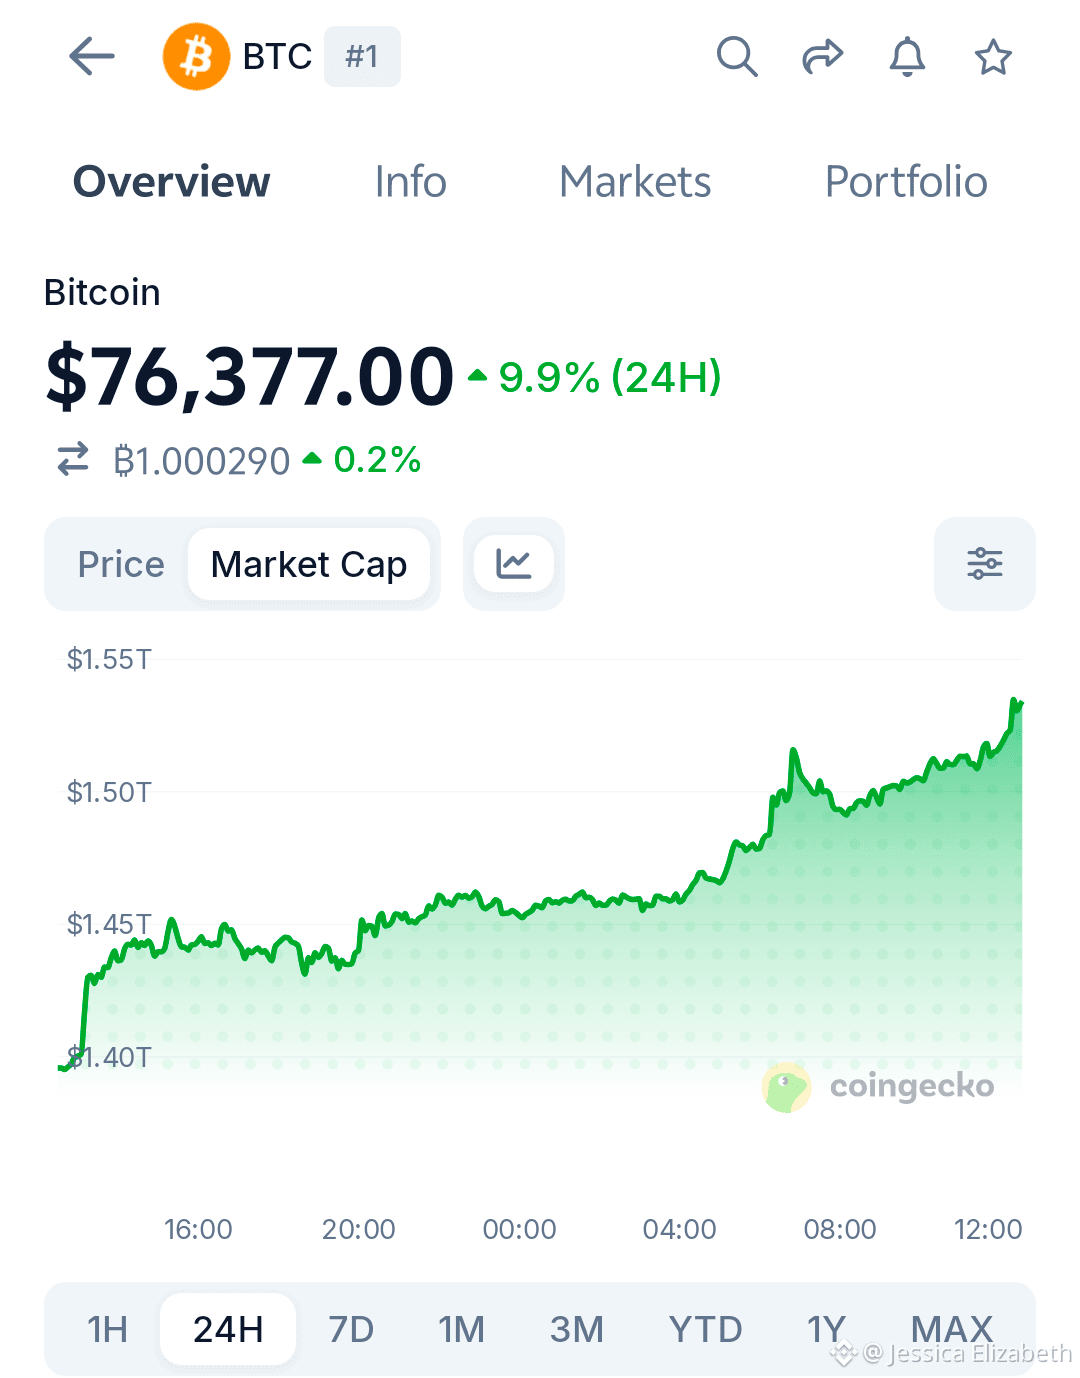Tap the #1 rank badge
1080x1378 pixels.
click(362, 57)
